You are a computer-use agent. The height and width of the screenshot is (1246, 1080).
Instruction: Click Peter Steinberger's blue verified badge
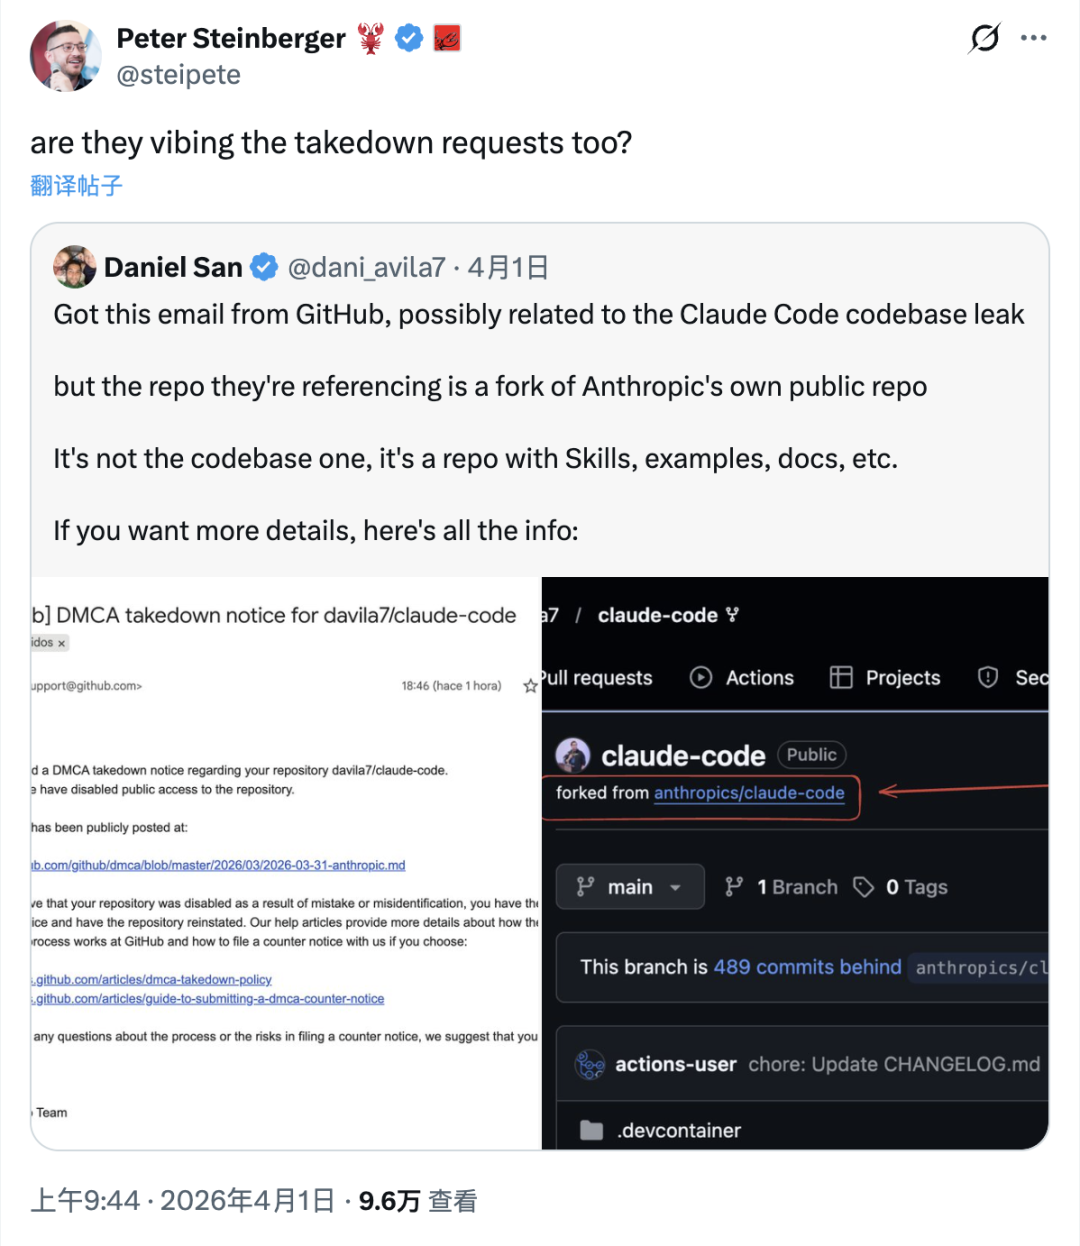[409, 39]
